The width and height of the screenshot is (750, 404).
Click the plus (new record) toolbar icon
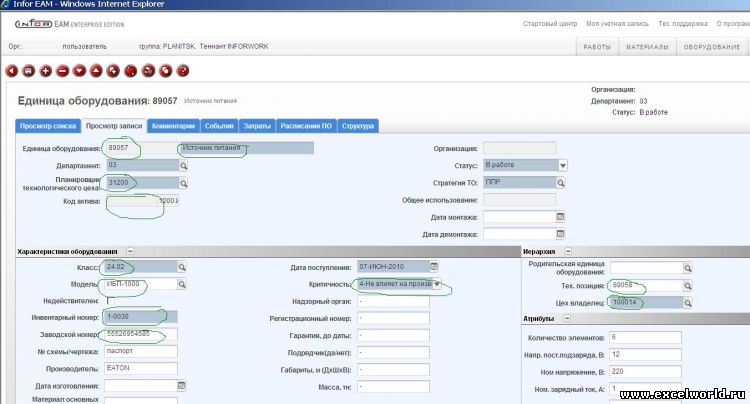click(46, 71)
